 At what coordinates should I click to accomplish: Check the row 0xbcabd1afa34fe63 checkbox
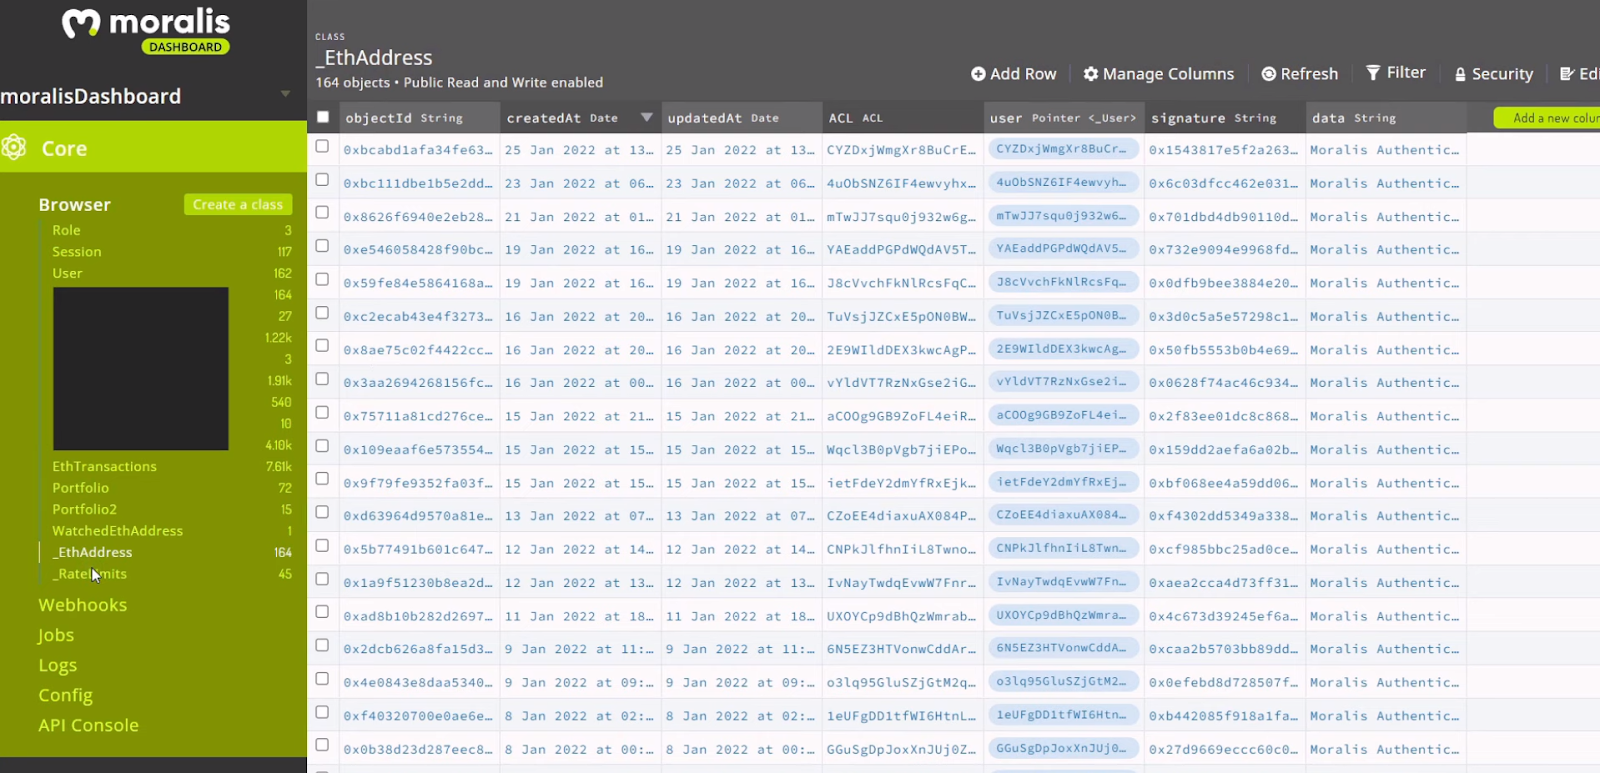[x=322, y=146]
